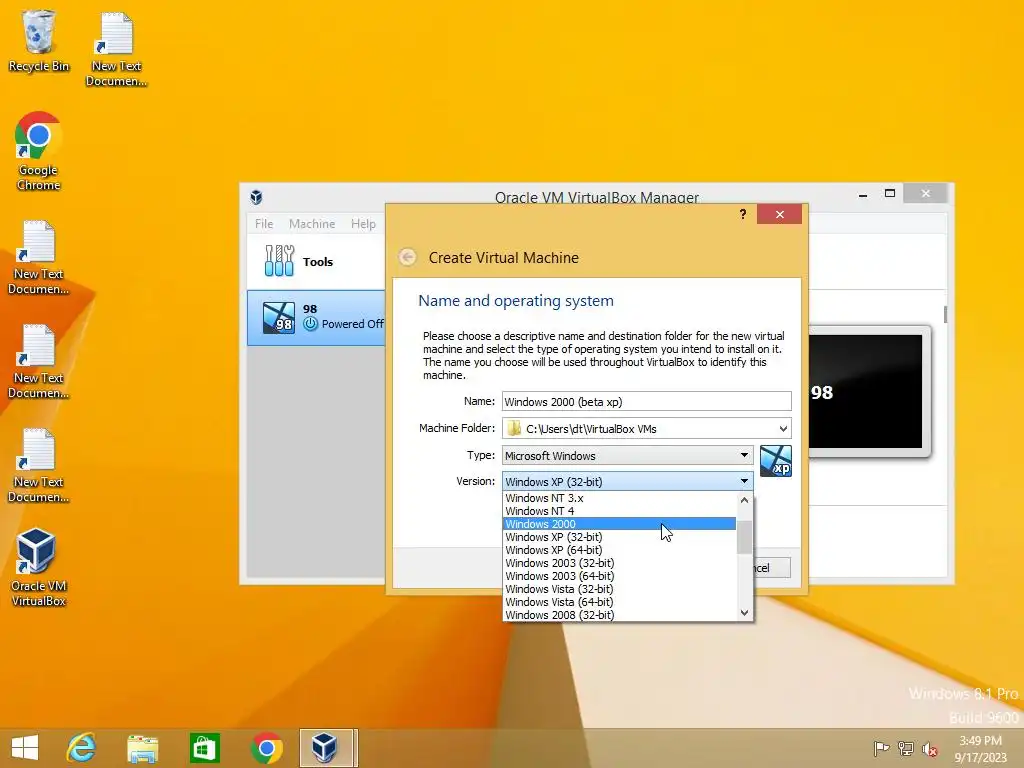The width and height of the screenshot is (1024, 768).
Task: Select Windows 2008 (32-bit) option
Action: [619, 615]
